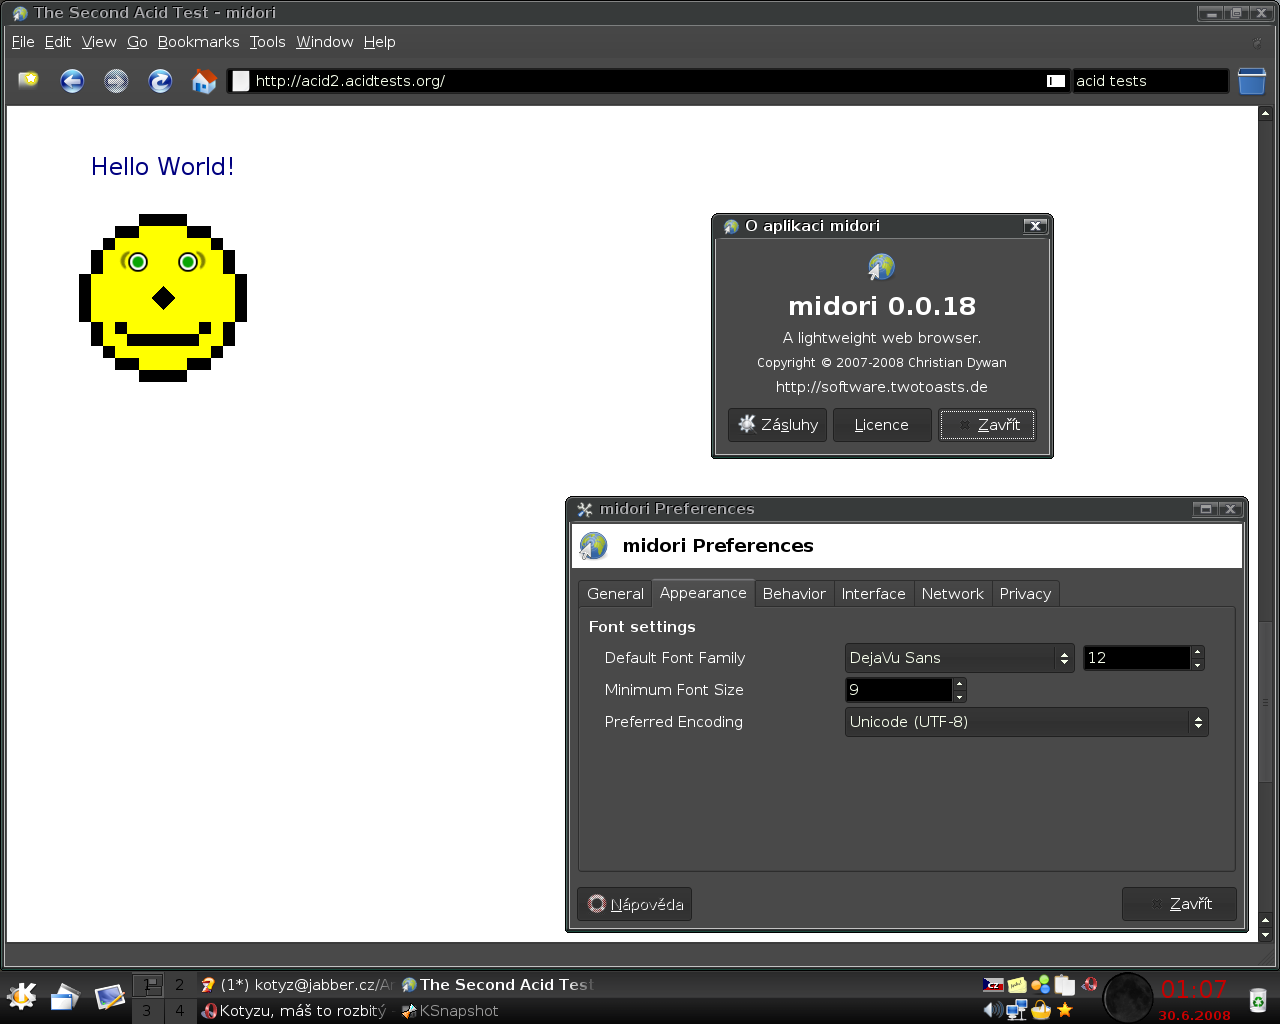Screen dimensions: 1280x1024
Task: Open the volume speaker tray icon
Action: point(993,1010)
